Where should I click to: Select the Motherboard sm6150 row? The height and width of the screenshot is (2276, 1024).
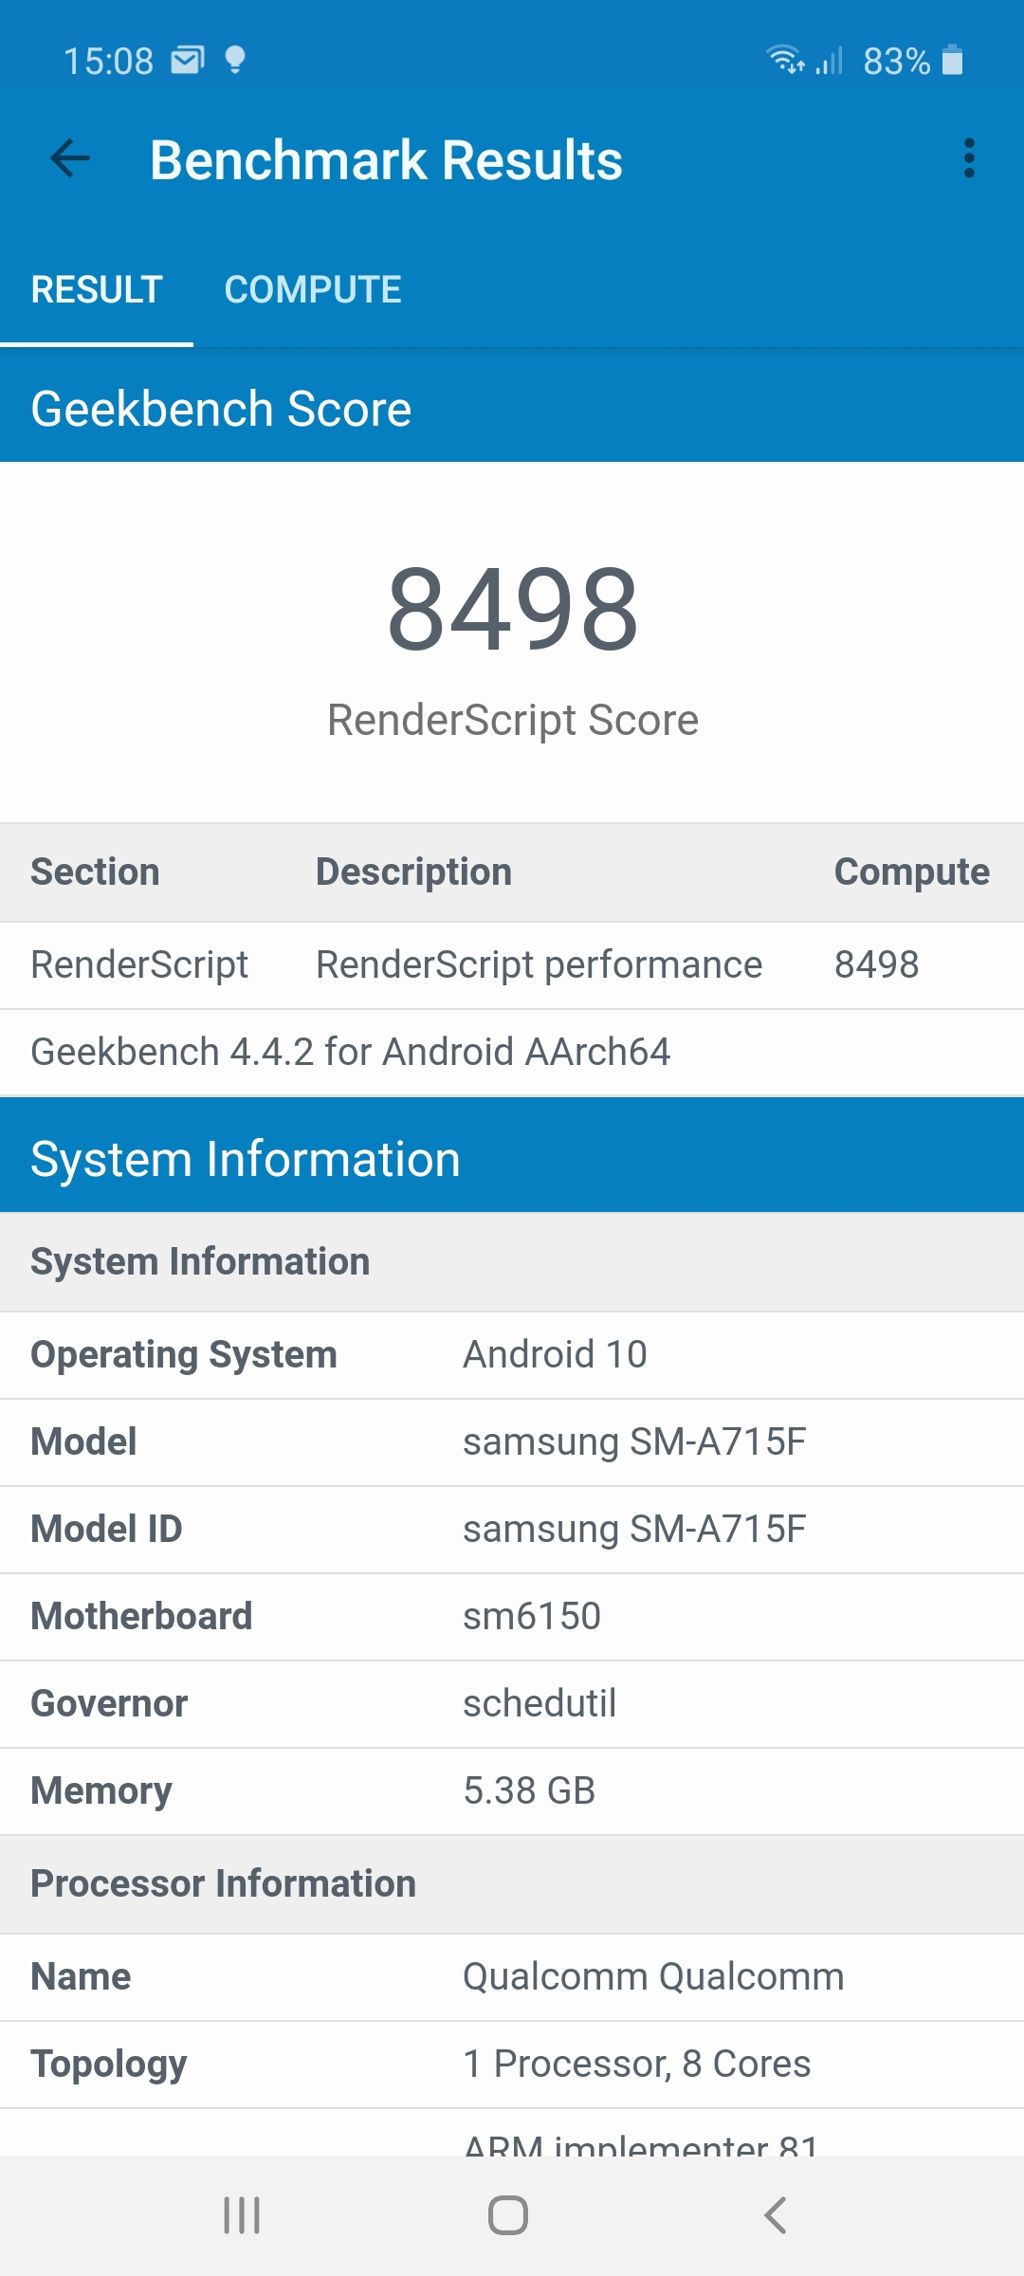pos(512,1617)
